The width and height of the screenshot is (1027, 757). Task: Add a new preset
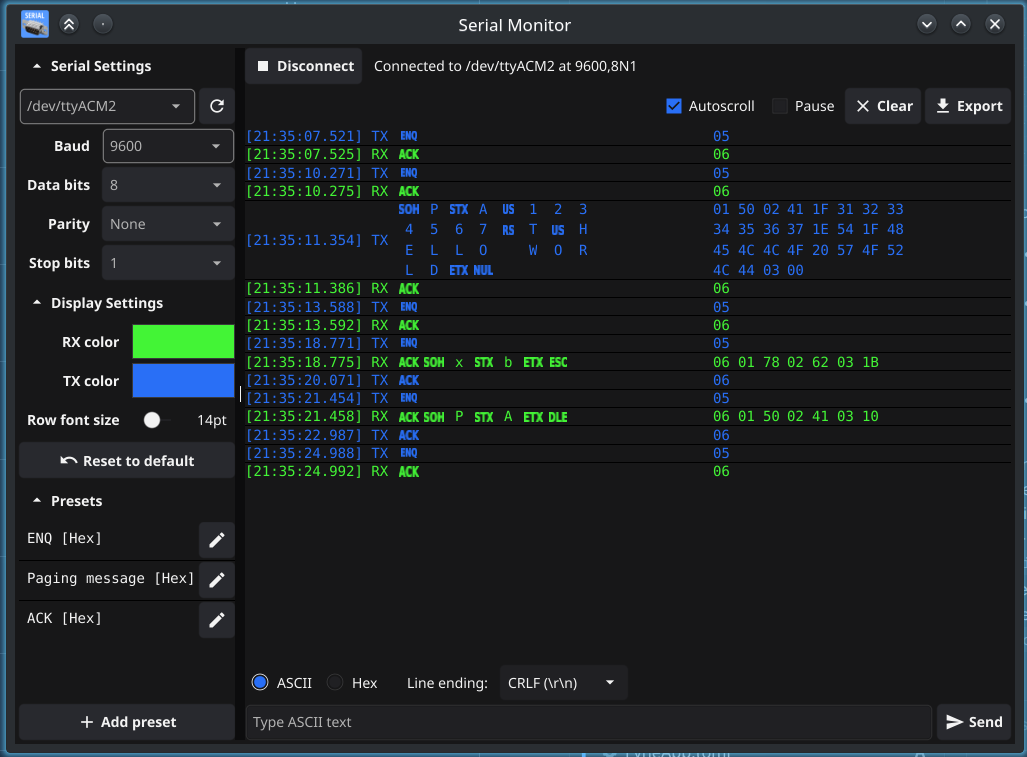pos(127,722)
